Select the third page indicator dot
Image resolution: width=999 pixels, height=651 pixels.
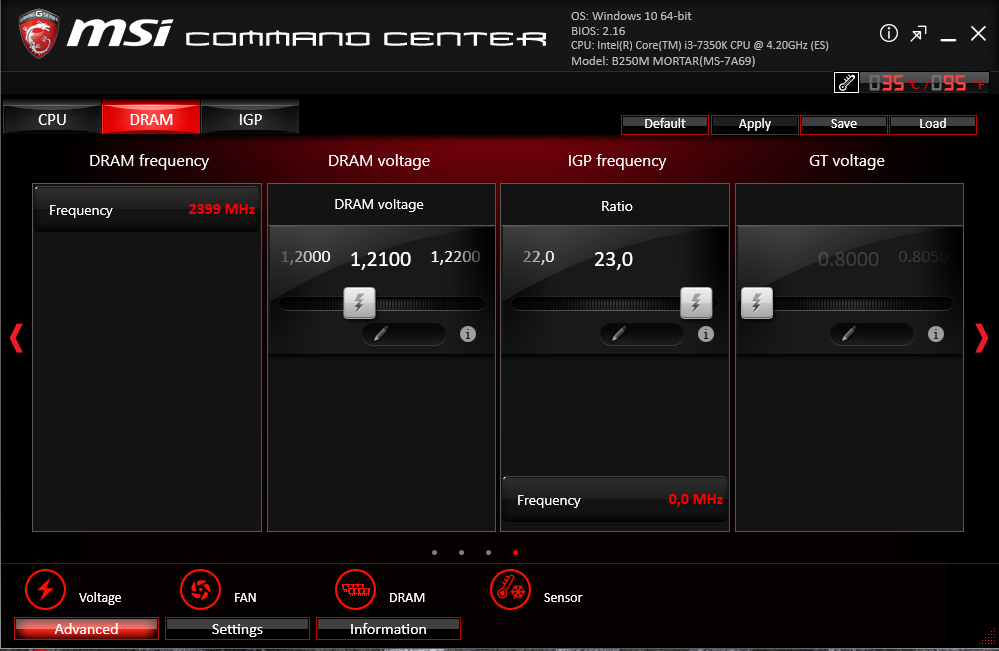point(488,552)
